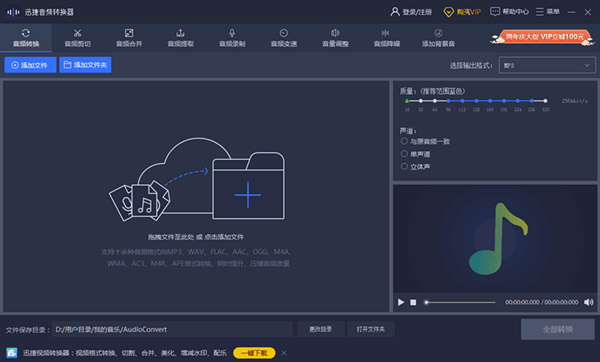Set quality slider to the 128 point

pyautogui.click(x=476, y=101)
